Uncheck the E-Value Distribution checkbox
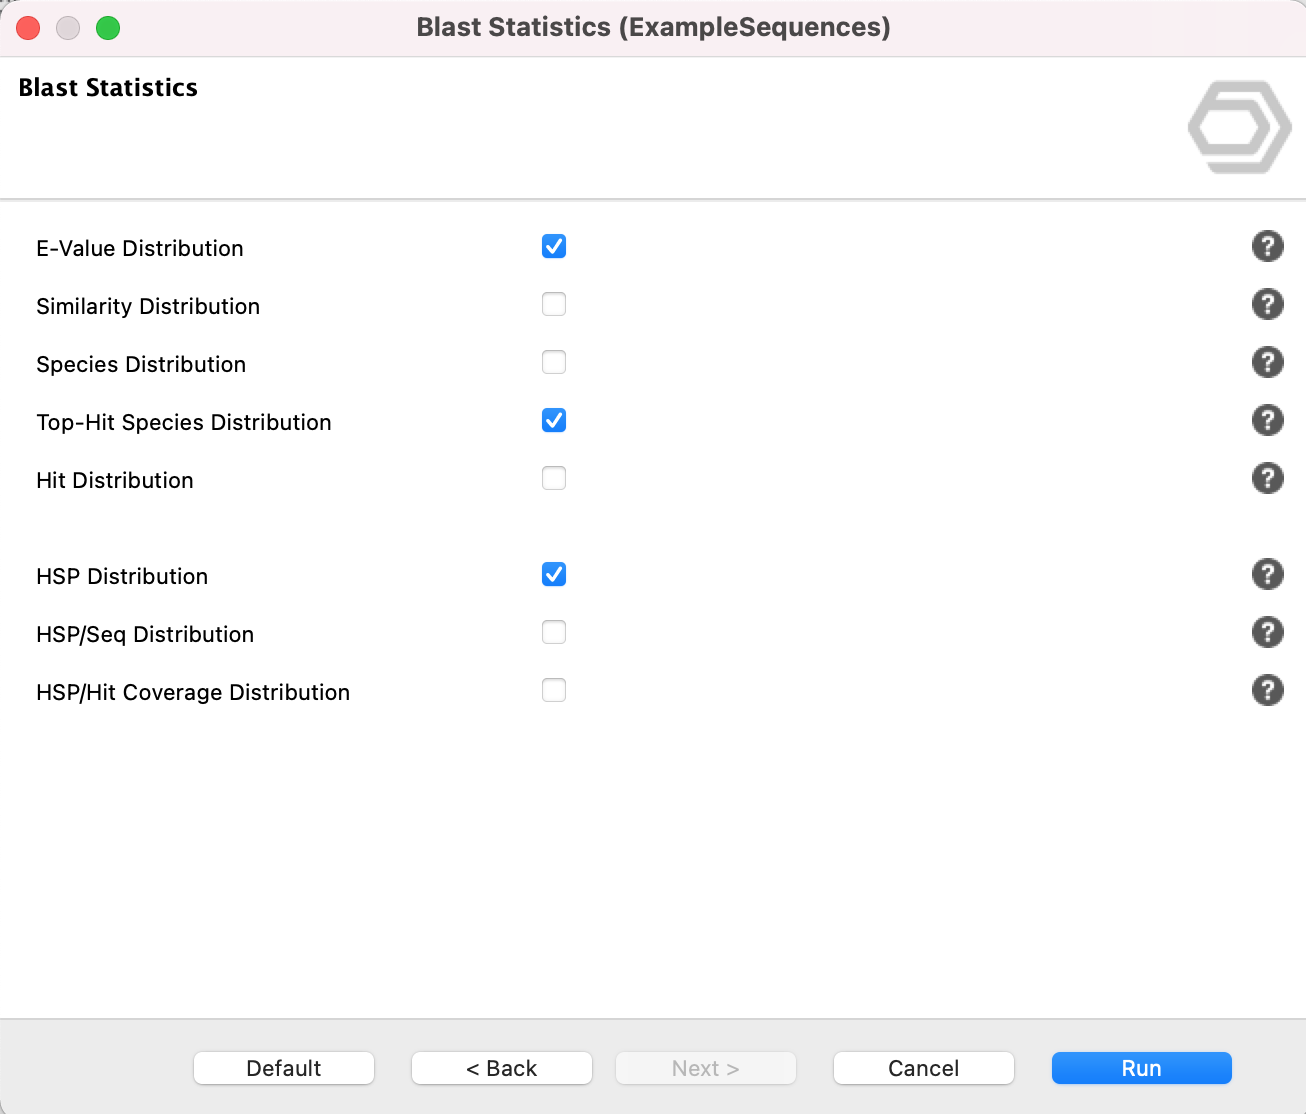 554,246
